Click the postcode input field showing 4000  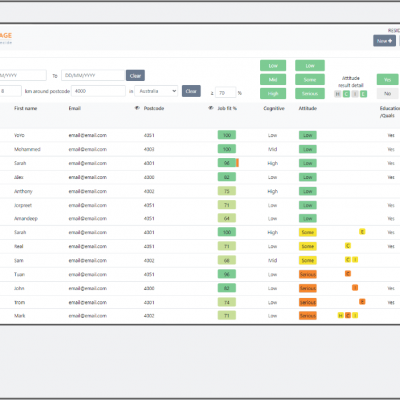point(98,91)
